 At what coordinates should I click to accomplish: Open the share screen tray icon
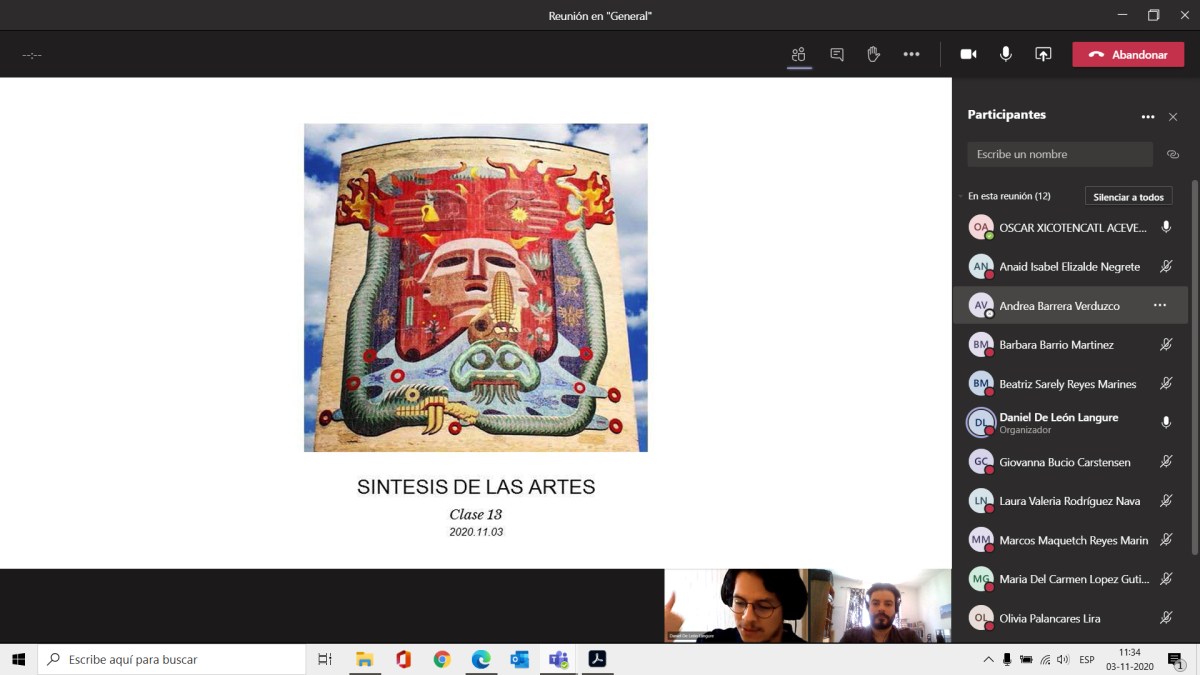1043,55
